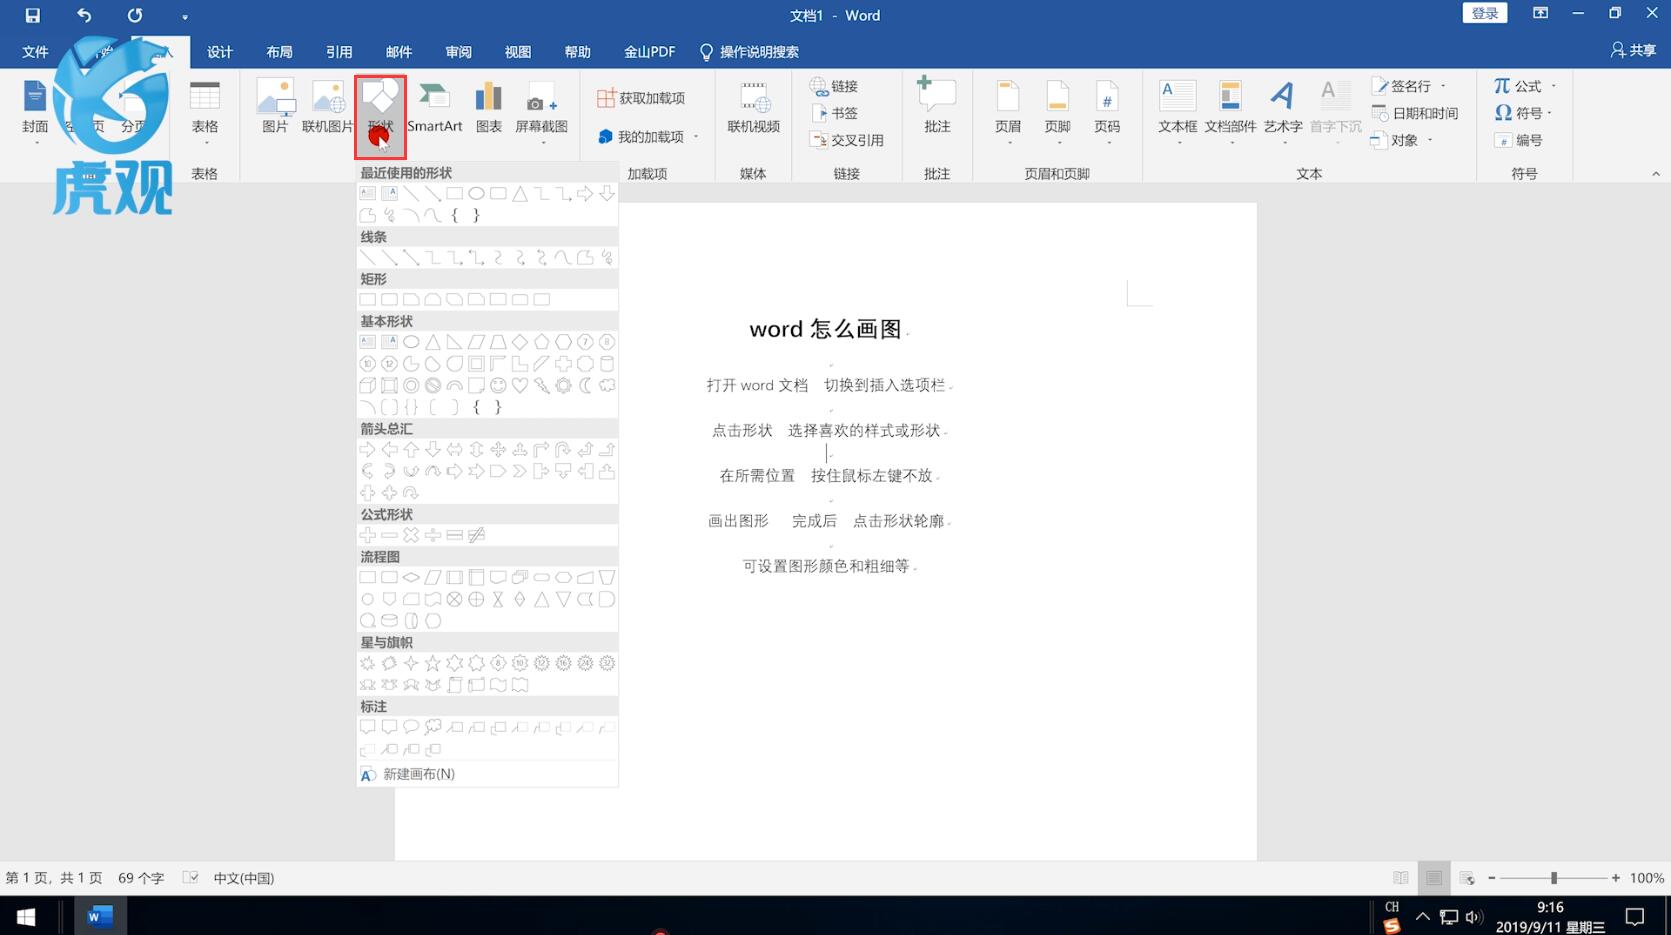1671x935 pixels.
Task: Switch to Print Layout view
Action: (1433, 878)
